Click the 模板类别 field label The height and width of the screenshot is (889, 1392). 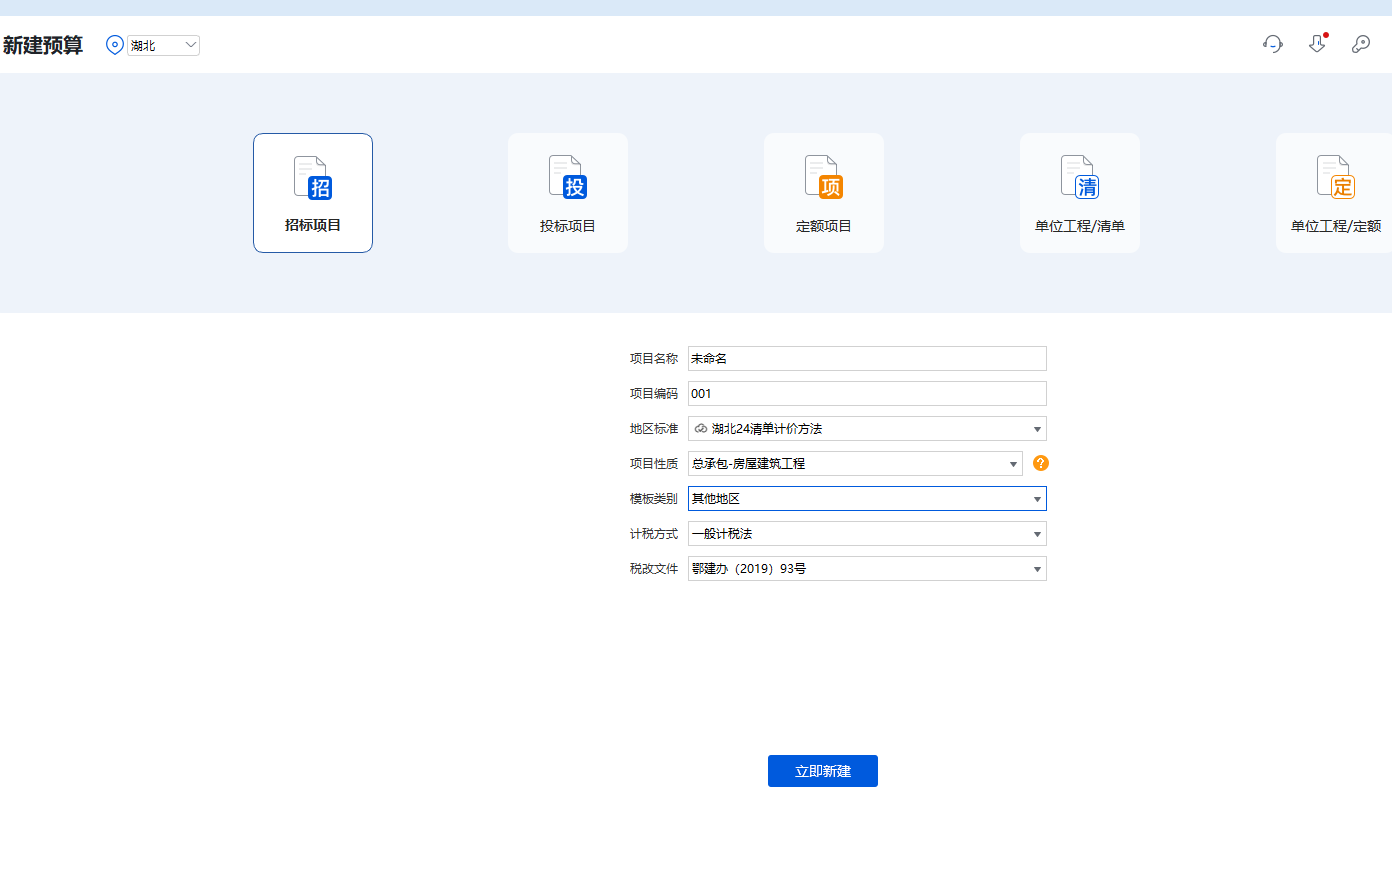point(654,499)
